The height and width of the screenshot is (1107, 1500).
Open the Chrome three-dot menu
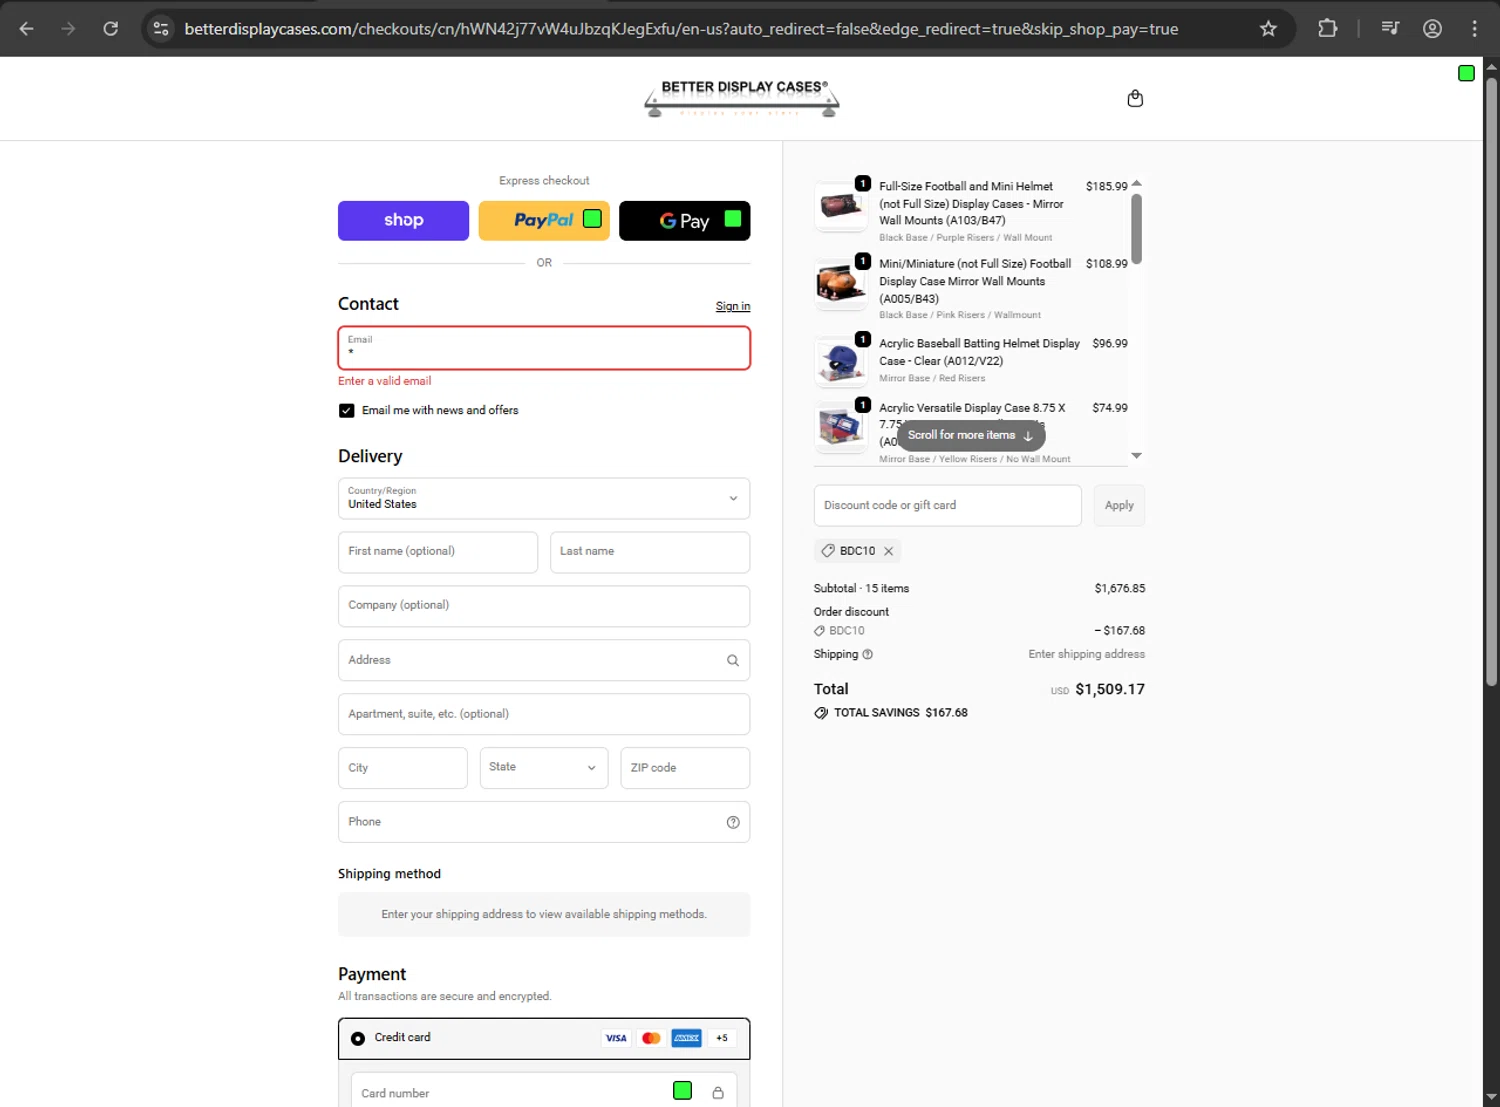pyautogui.click(x=1474, y=29)
